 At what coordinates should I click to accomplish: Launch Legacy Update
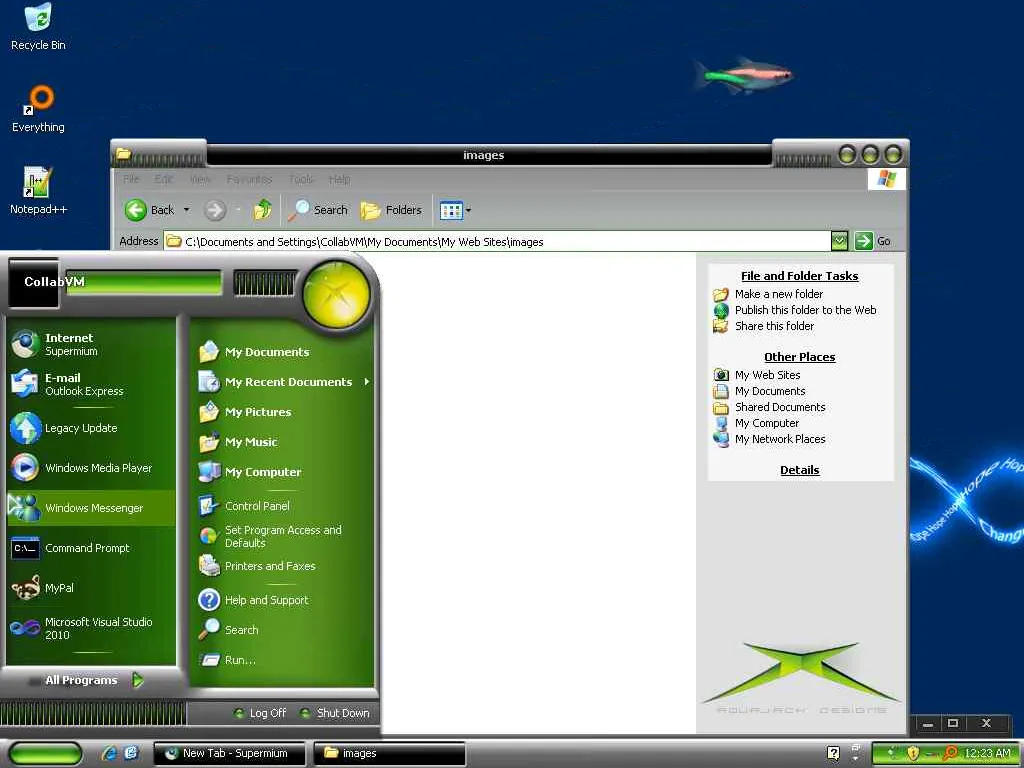pyautogui.click(x=91, y=428)
